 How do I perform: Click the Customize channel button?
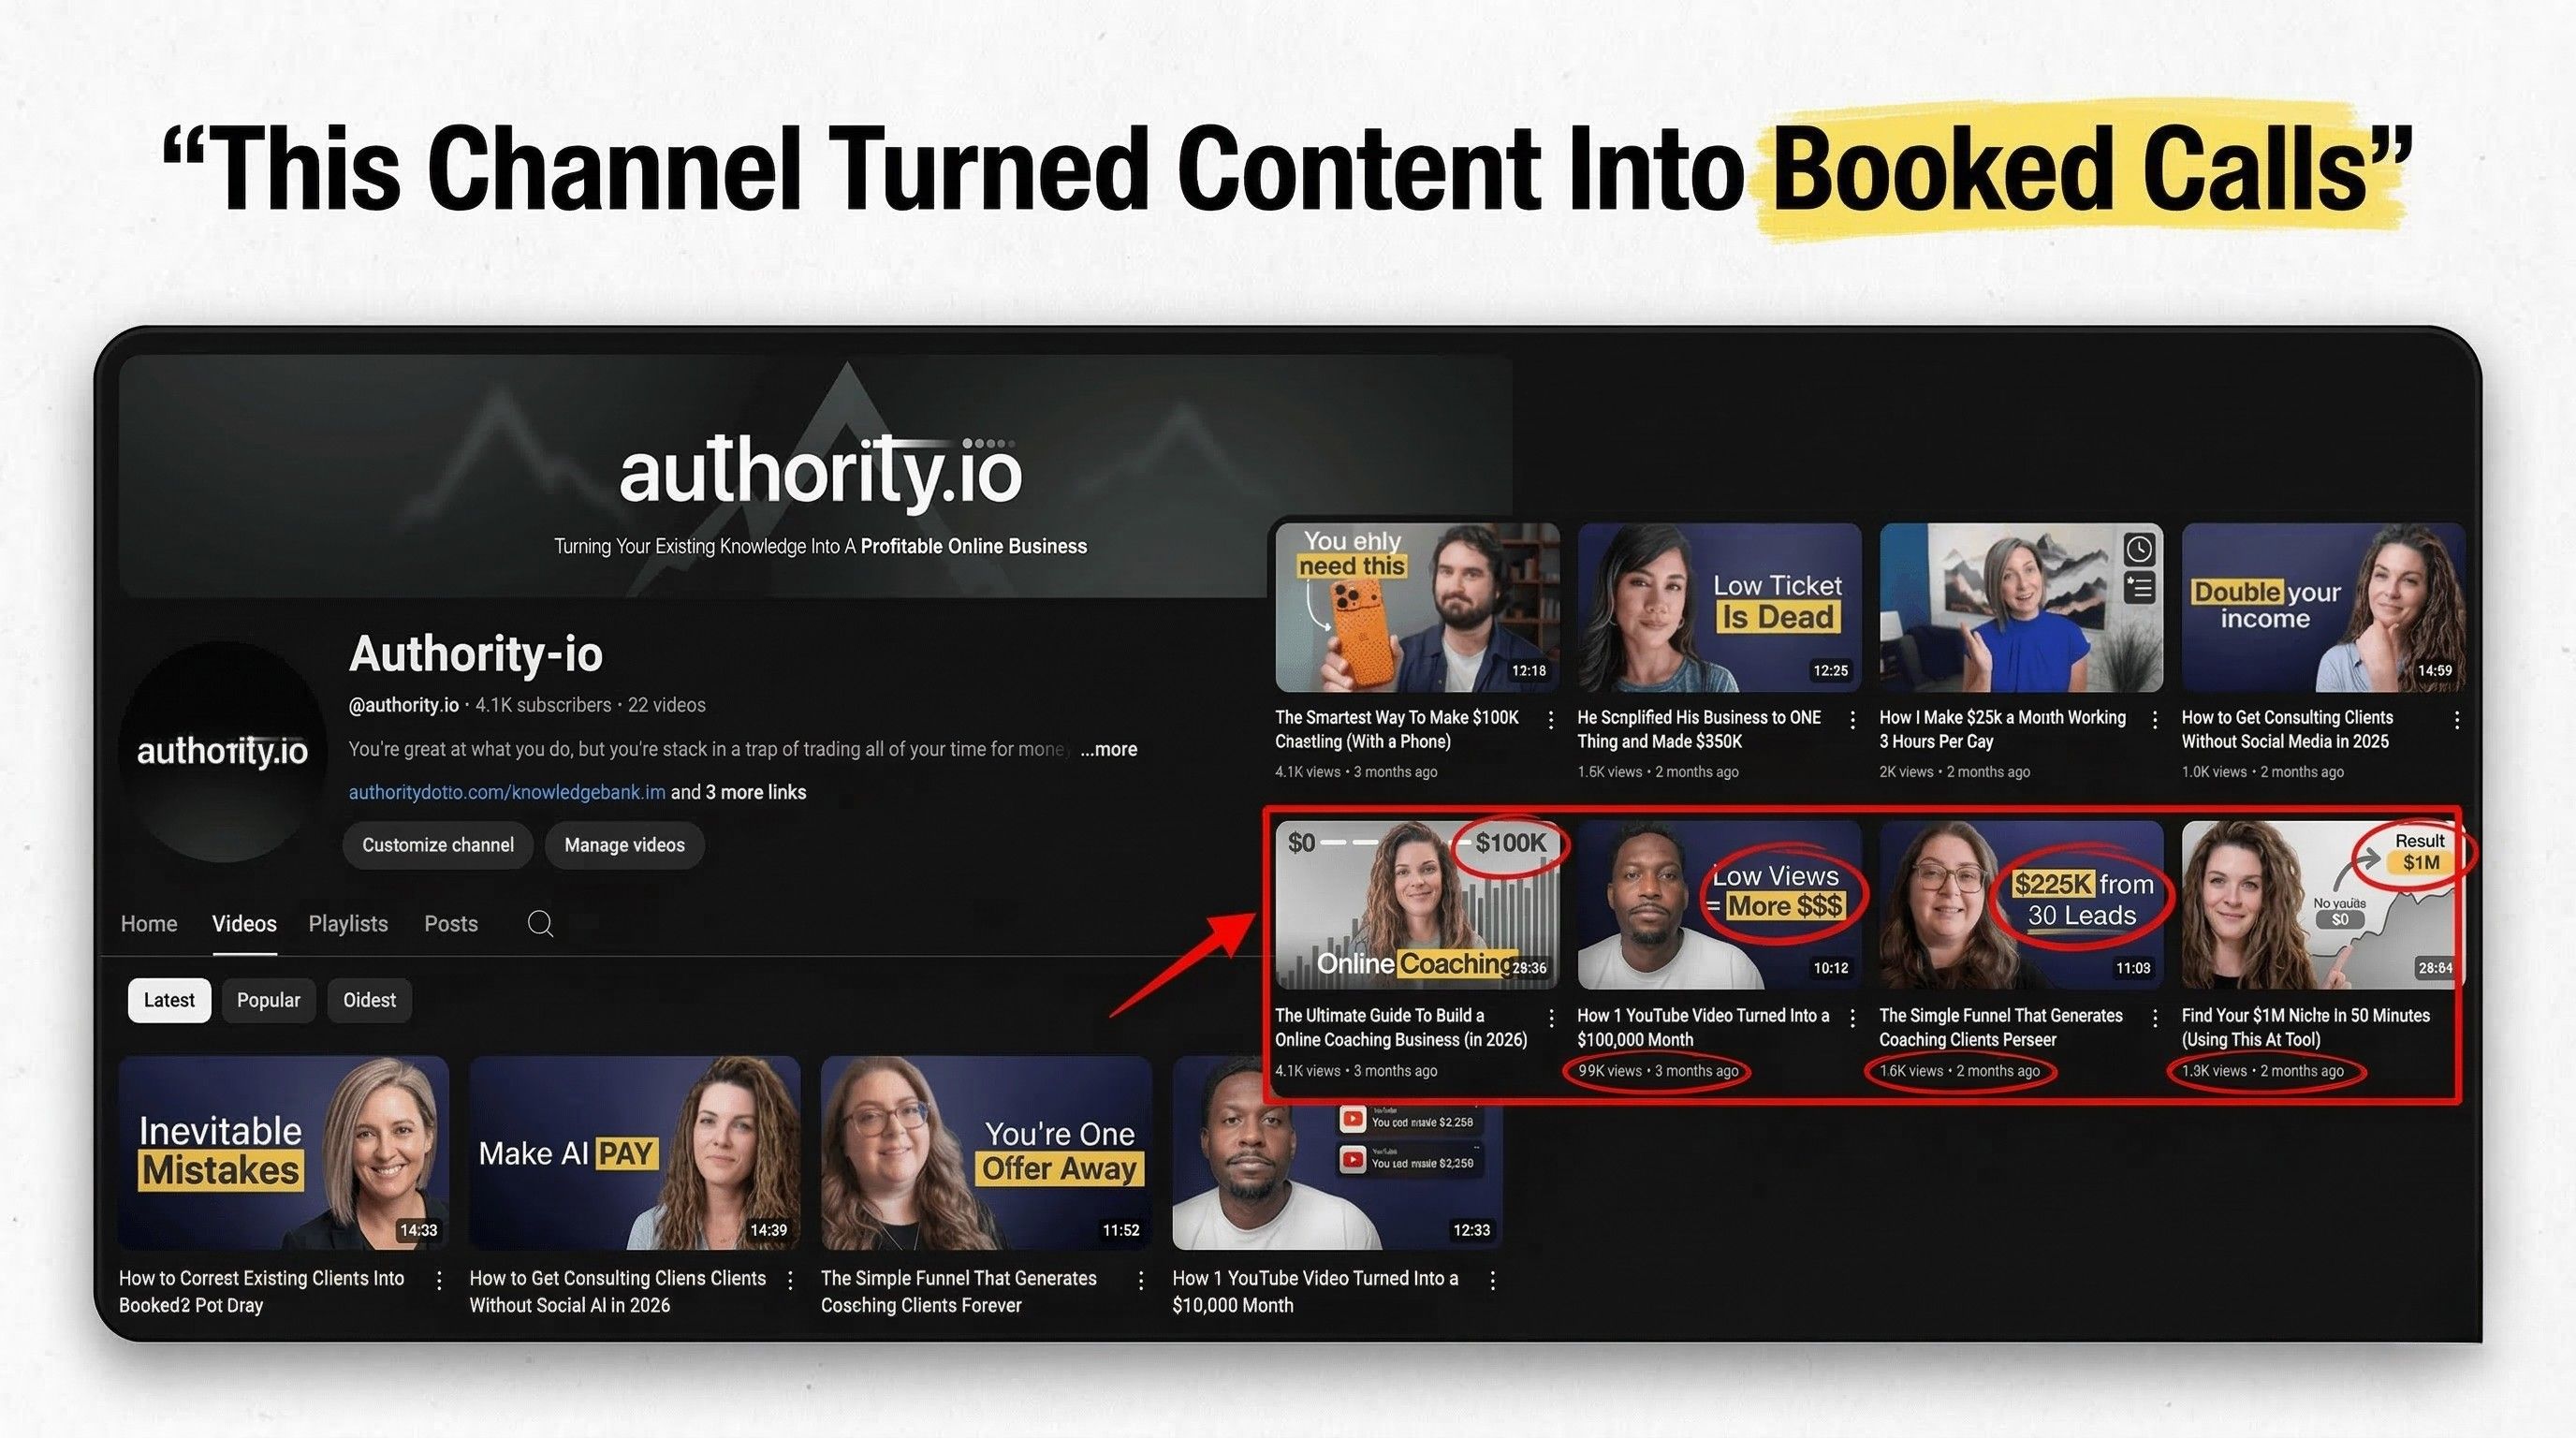click(x=437, y=845)
